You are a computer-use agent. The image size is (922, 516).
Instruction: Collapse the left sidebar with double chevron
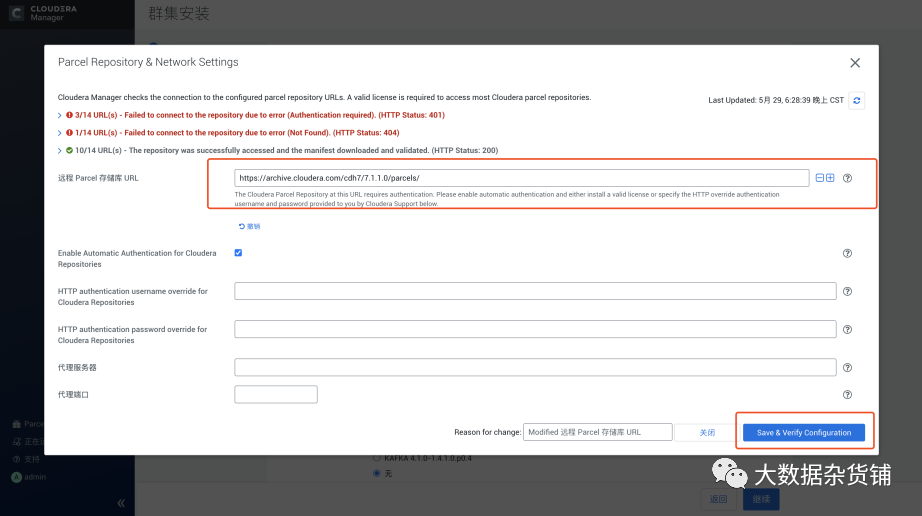[121, 503]
